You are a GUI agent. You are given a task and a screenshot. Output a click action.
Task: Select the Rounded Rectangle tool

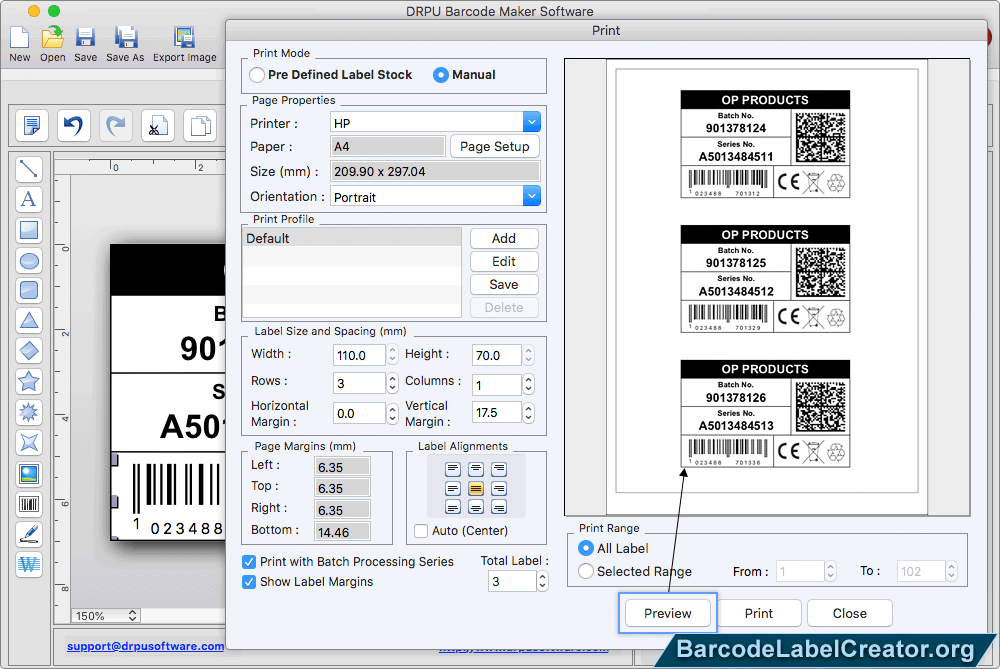point(29,290)
